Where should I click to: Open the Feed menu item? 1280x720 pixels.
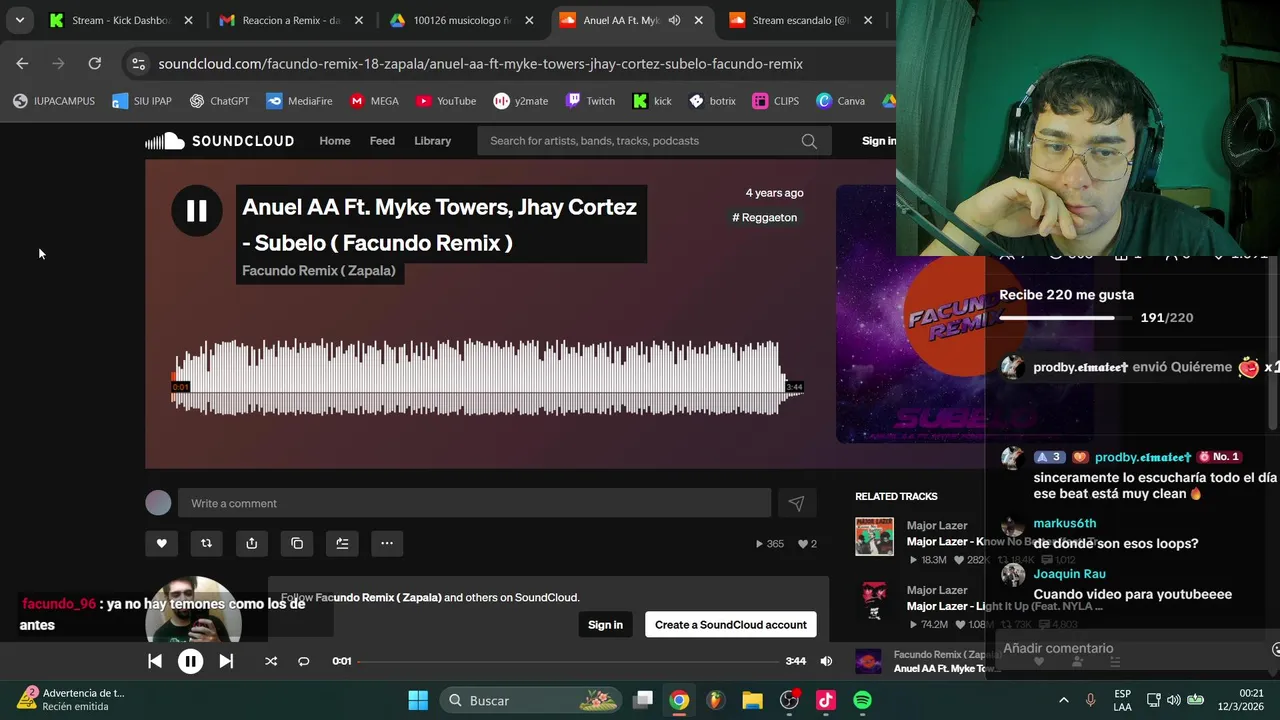tap(382, 141)
